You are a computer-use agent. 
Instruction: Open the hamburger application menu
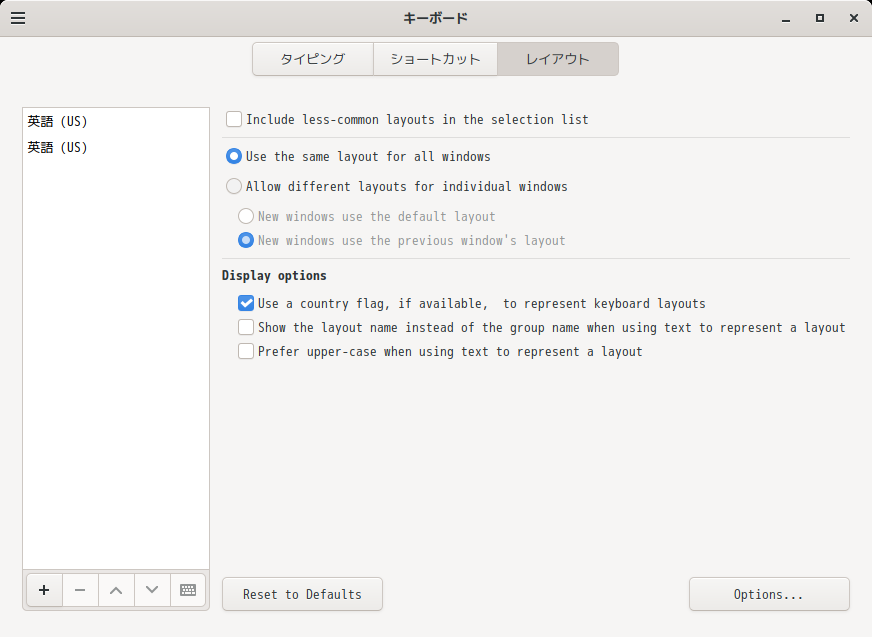pos(18,17)
